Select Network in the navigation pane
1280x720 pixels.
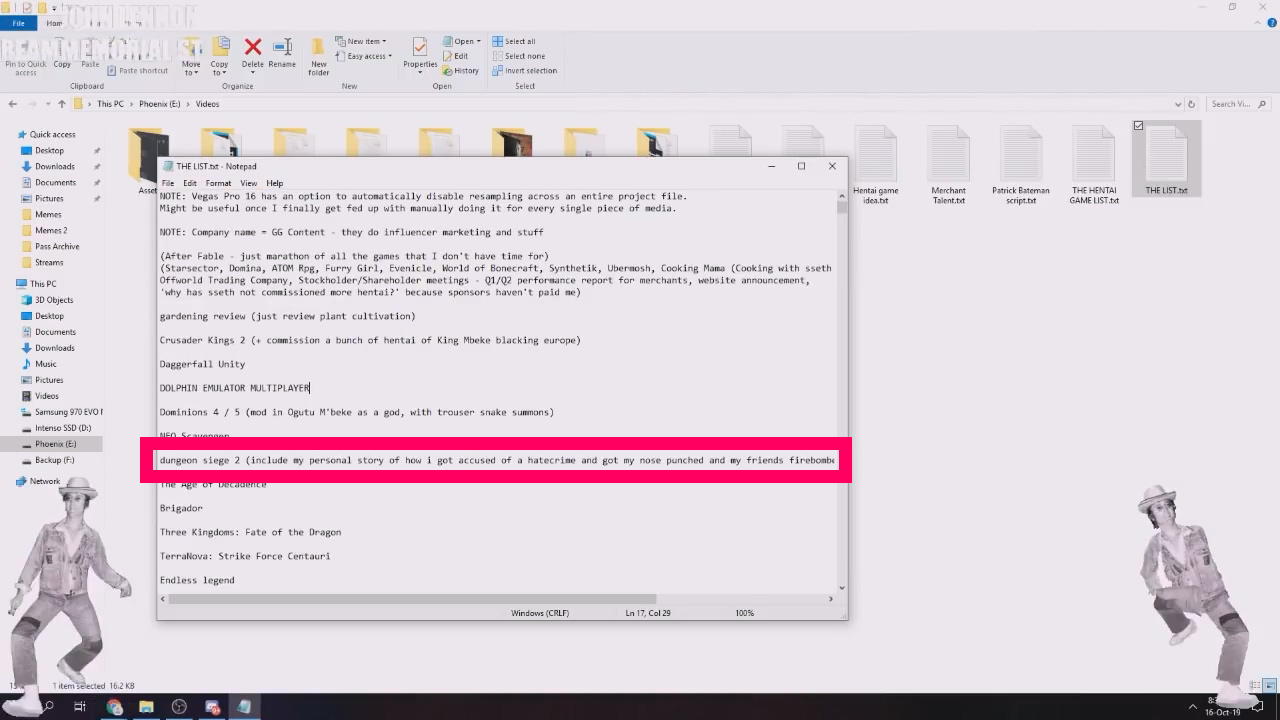point(44,481)
